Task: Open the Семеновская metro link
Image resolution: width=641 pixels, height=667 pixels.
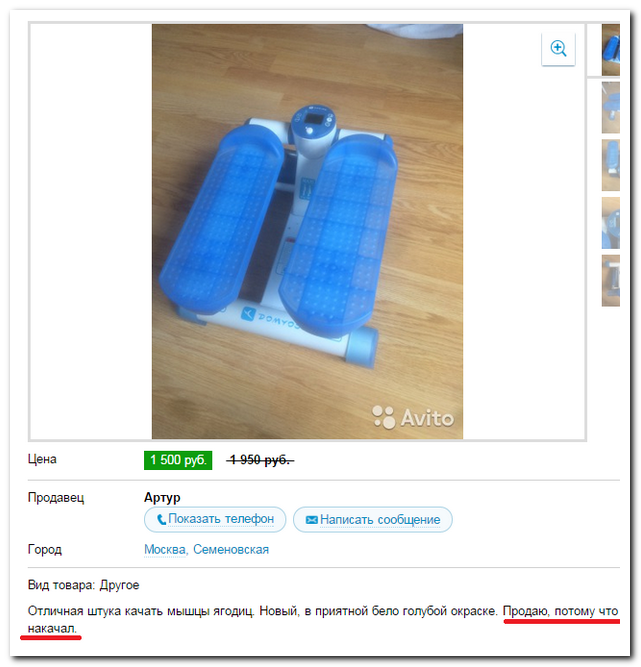Action: point(231,550)
